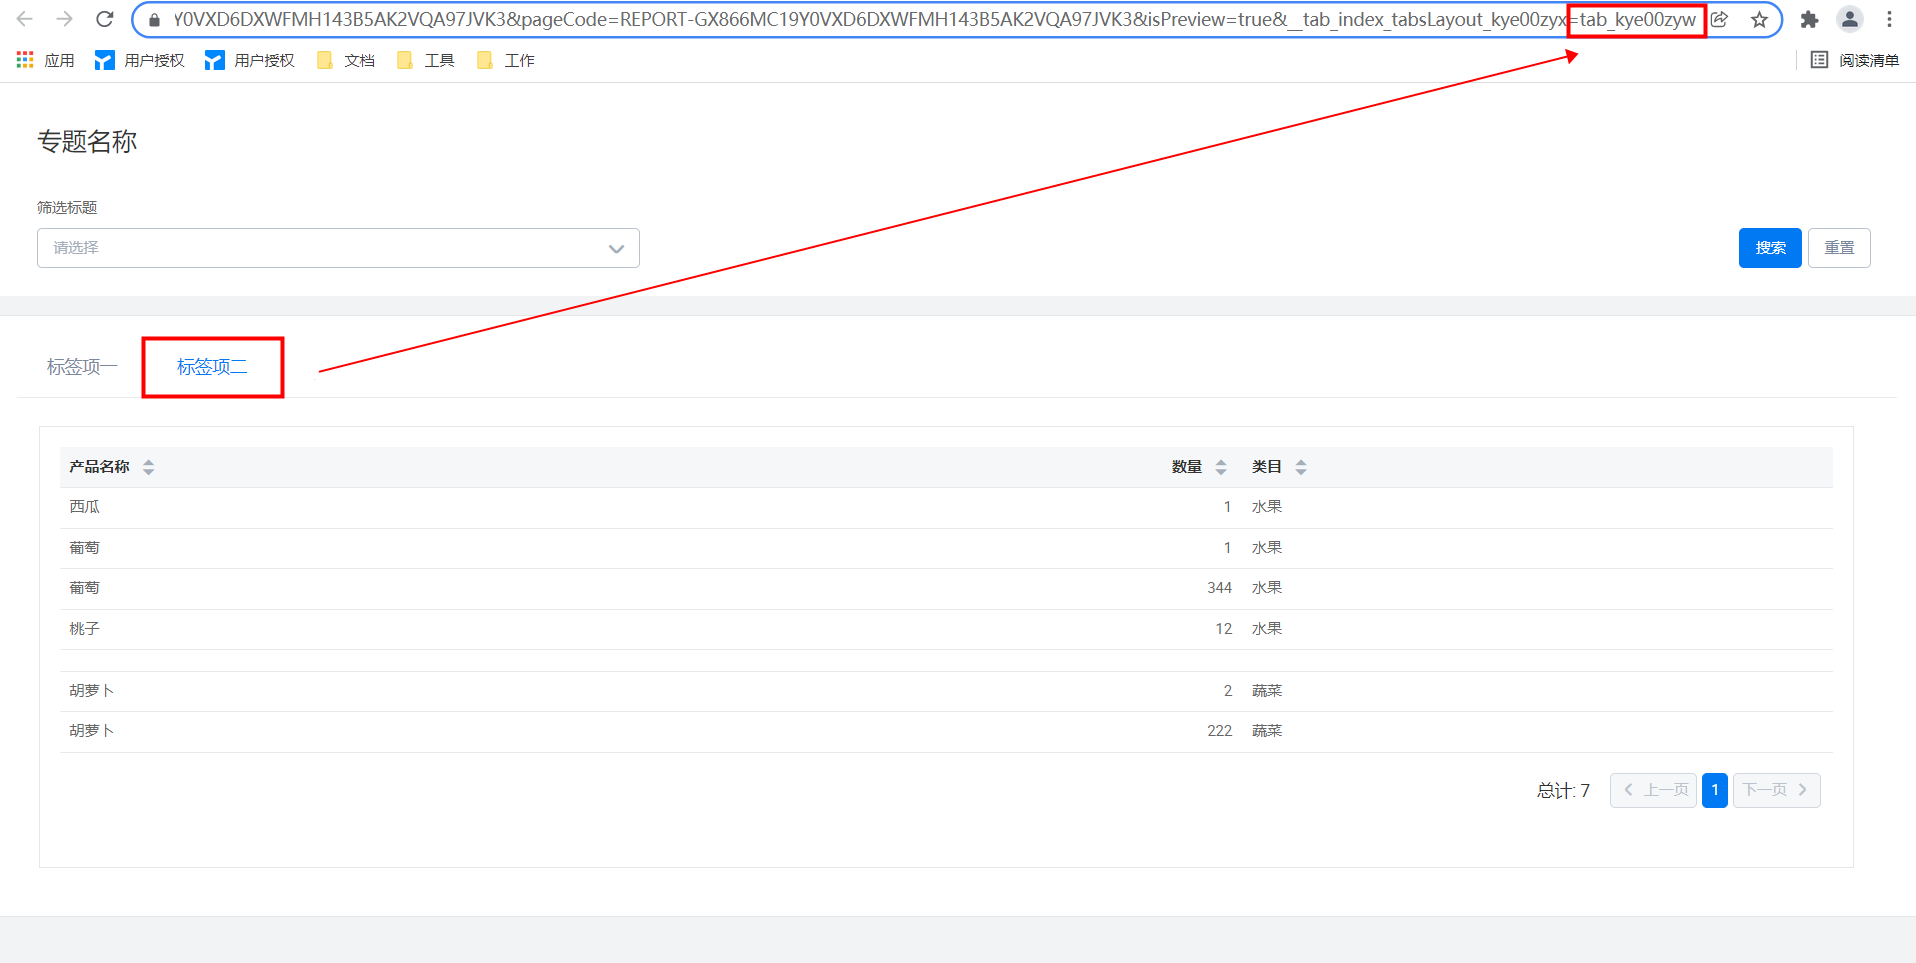Screen dimensions: 1916x963
Task: Open the 阅读清单 reading list
Action: coord(1855,61)
